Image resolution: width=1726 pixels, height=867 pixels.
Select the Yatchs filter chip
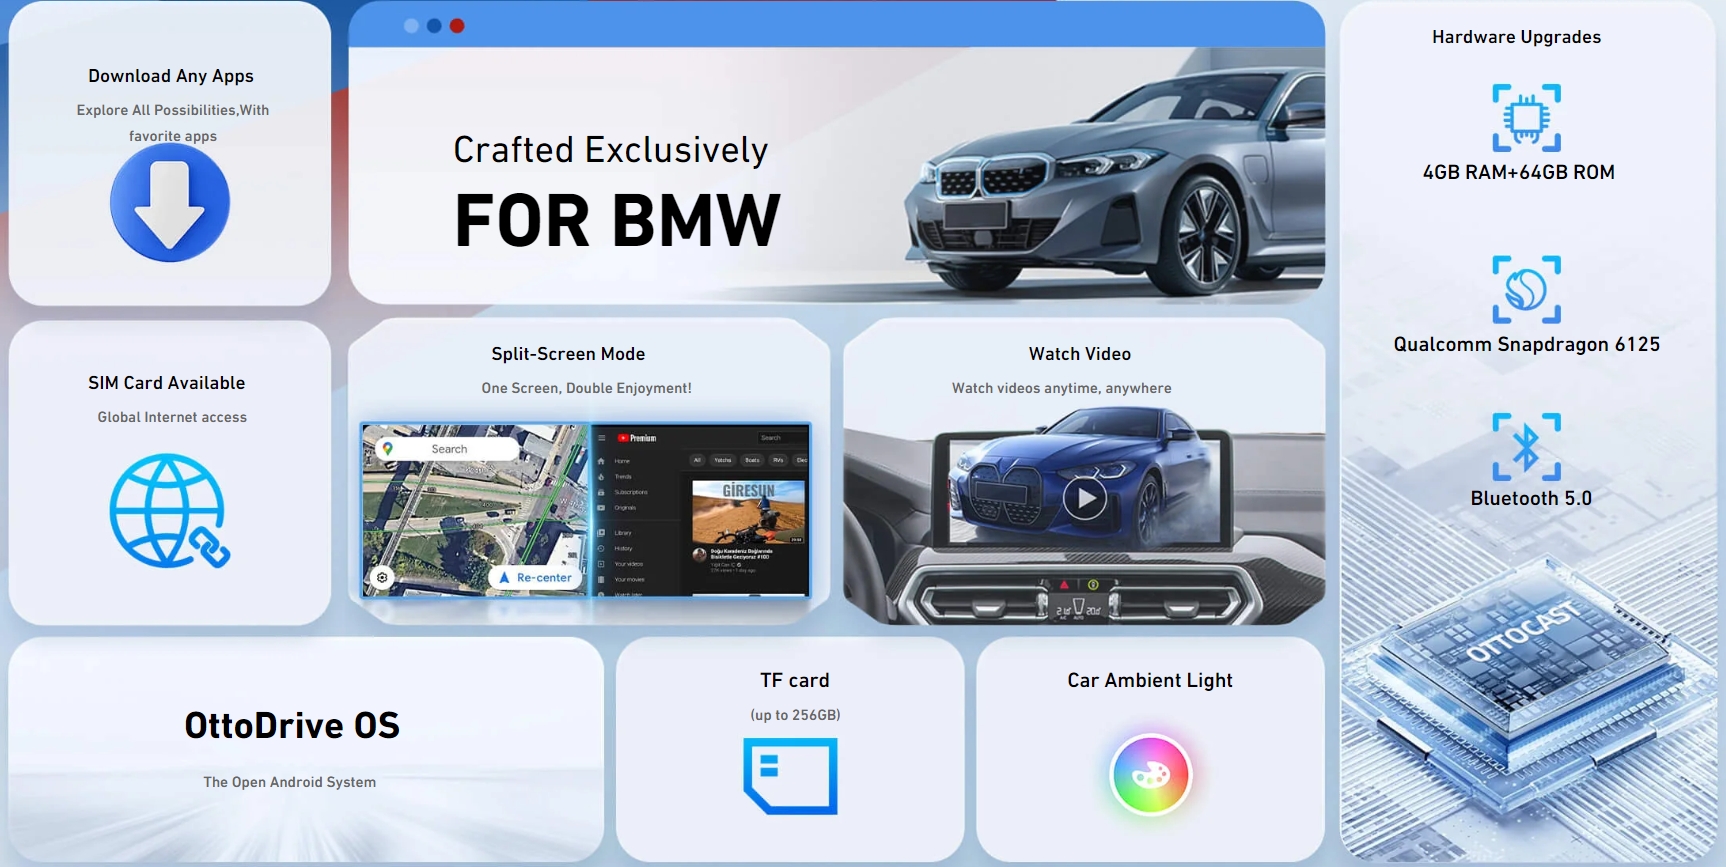pyautogui.click(x=723, y=460)
